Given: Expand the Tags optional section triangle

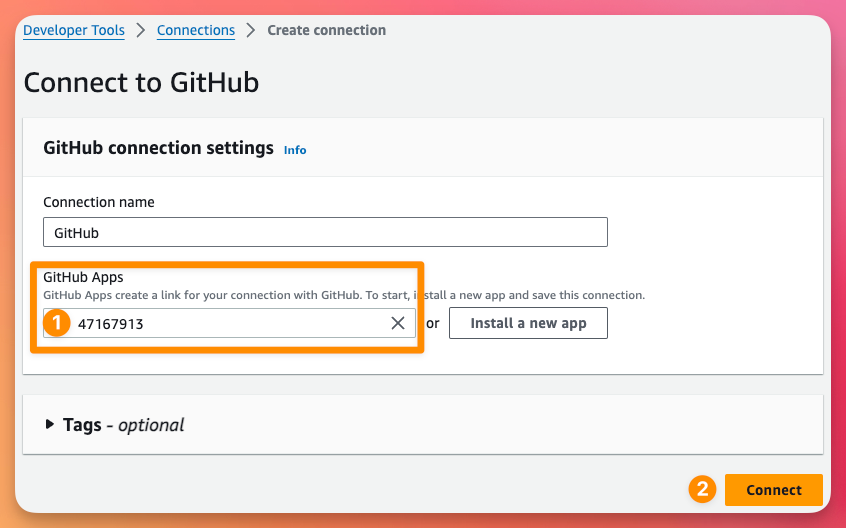Looking at the screenshot, I should [x=50, y=424].
